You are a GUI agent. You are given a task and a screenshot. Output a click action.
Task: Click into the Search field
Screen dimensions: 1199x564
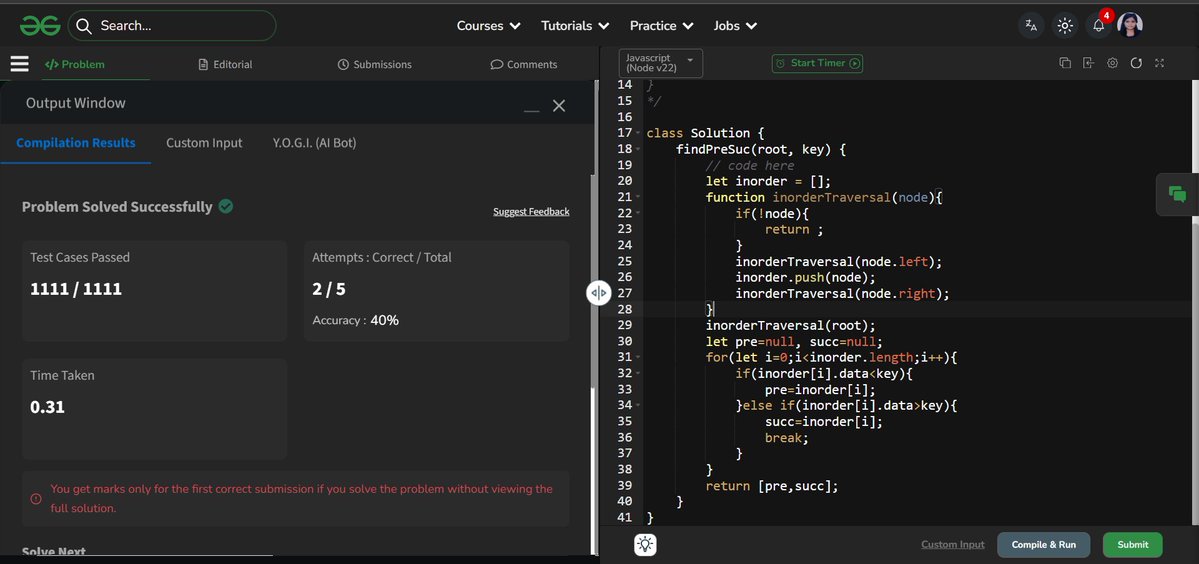point(172,26)
